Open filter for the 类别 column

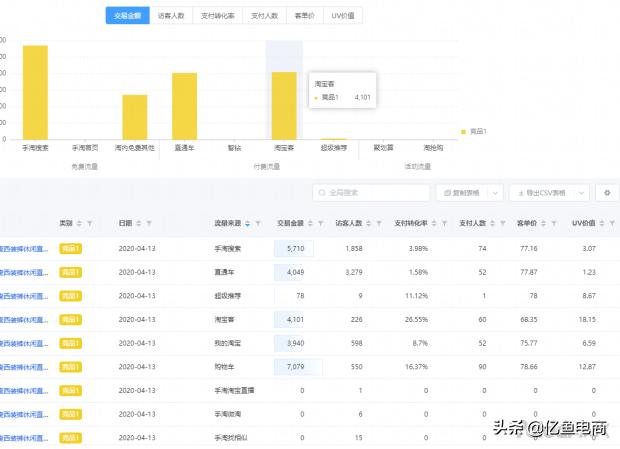(90, 223)
